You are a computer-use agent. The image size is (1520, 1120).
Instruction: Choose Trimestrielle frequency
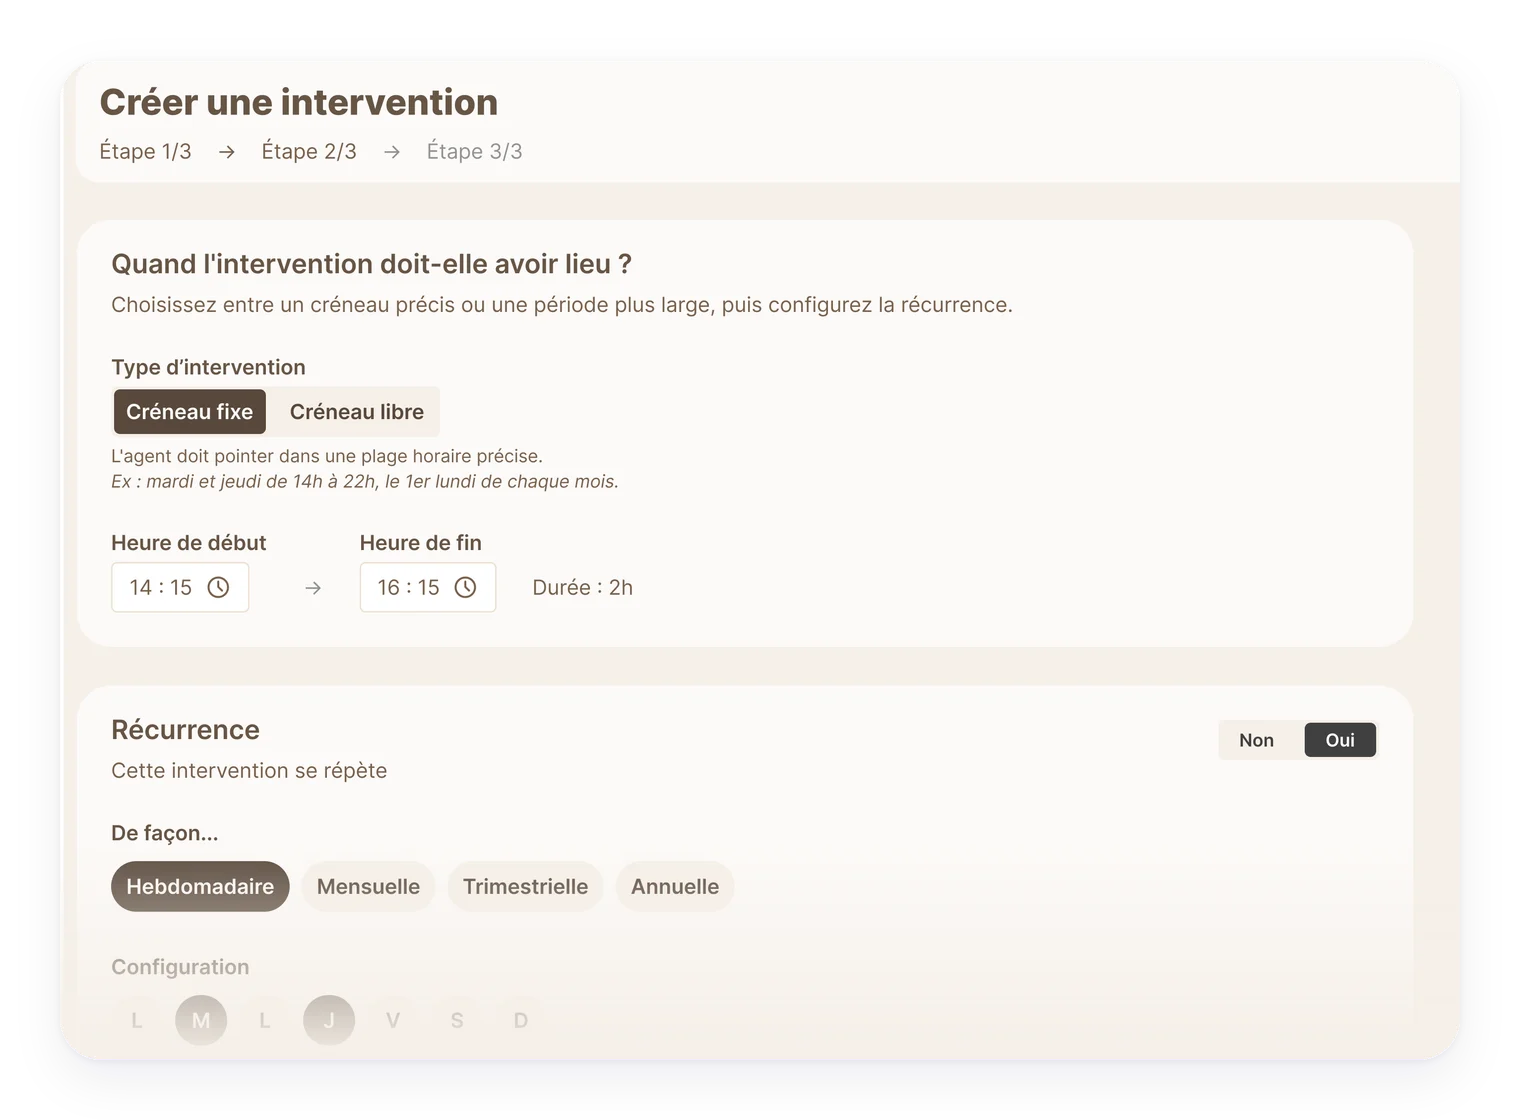525,886
